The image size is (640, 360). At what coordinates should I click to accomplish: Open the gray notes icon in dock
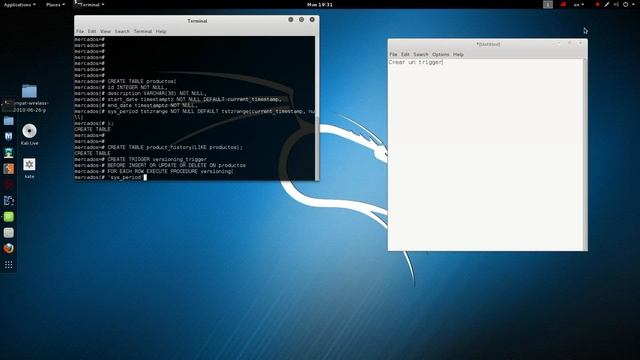point(9,232)
